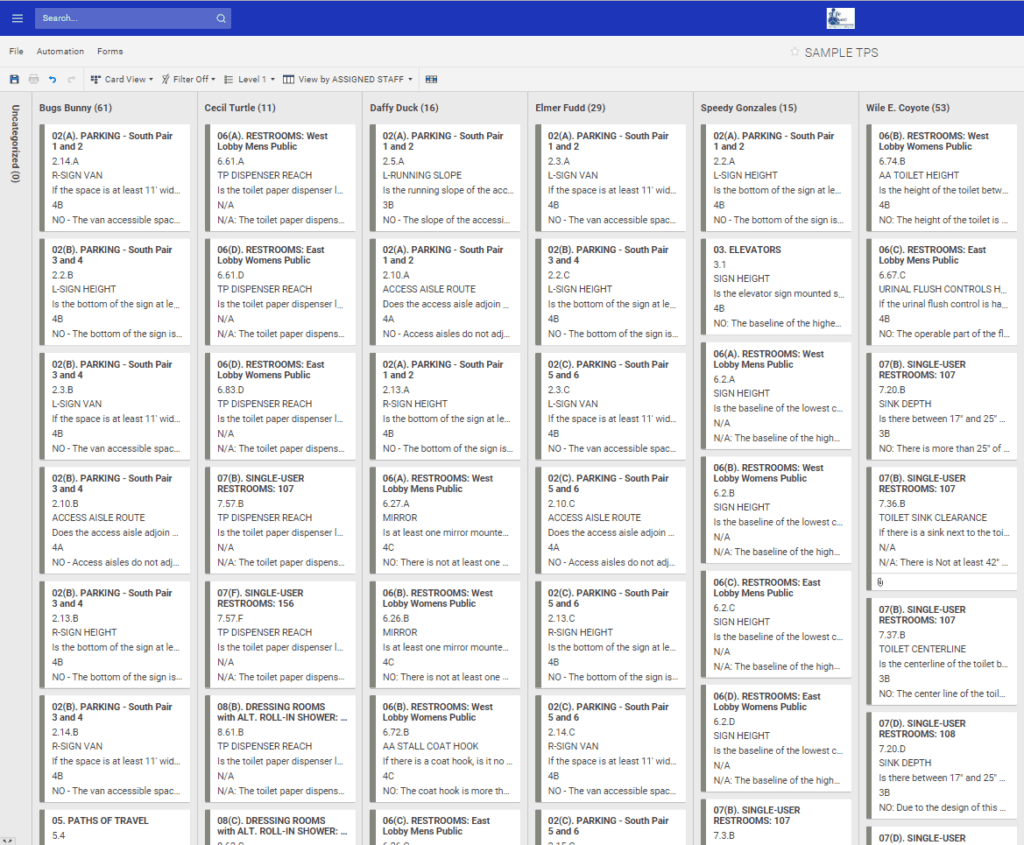Viewport: 1024px width, 845px height.
Task: Open the Forms menu
Action: click(x=110, y=51)
